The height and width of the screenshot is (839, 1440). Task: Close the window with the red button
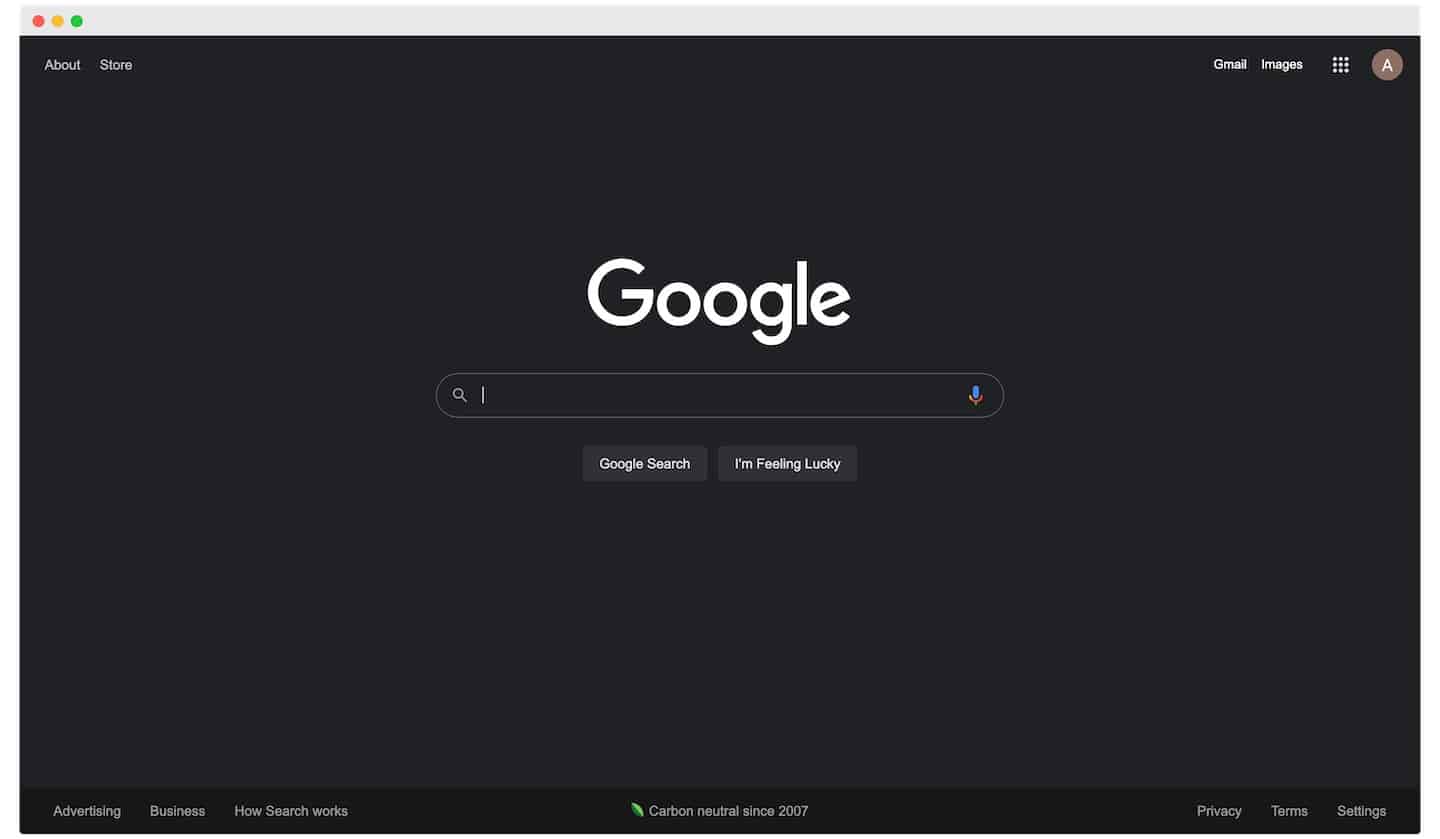39,21
